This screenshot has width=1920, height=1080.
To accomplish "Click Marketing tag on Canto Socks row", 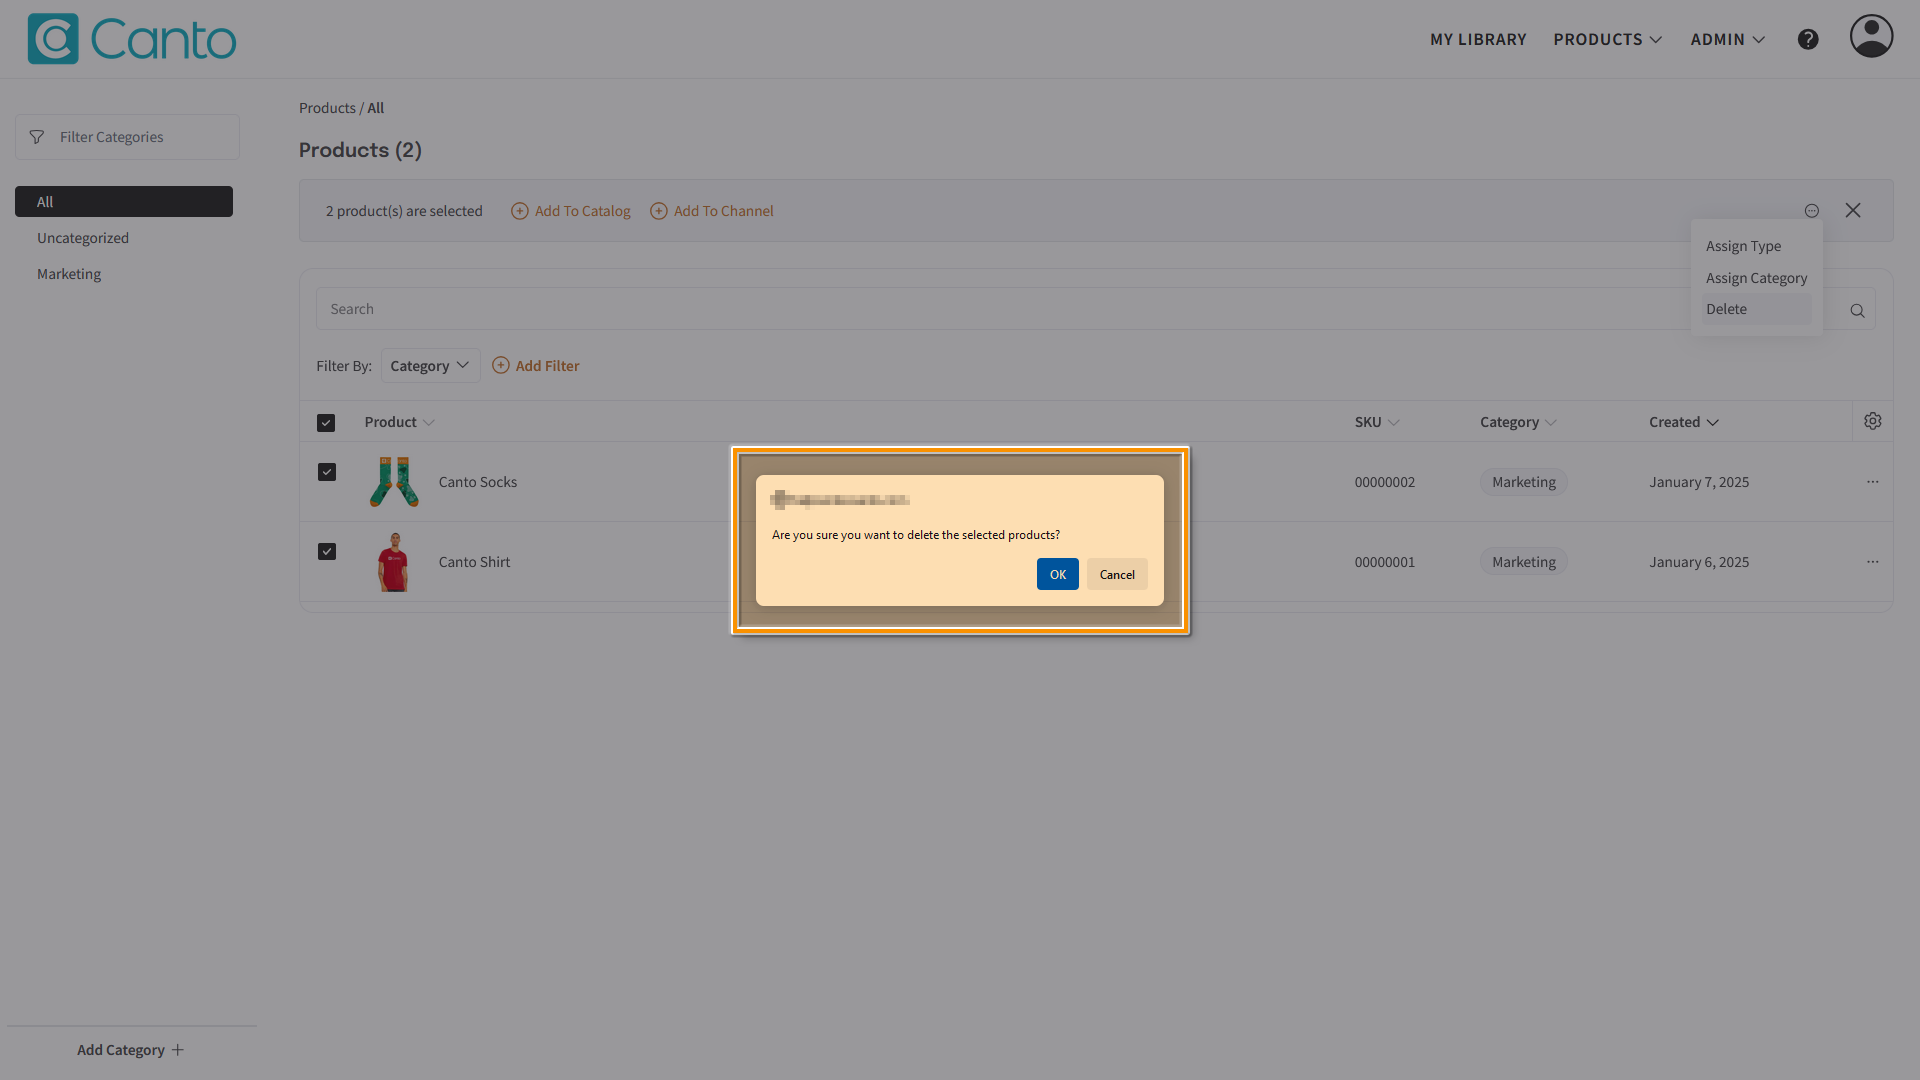I will 1523,482.
